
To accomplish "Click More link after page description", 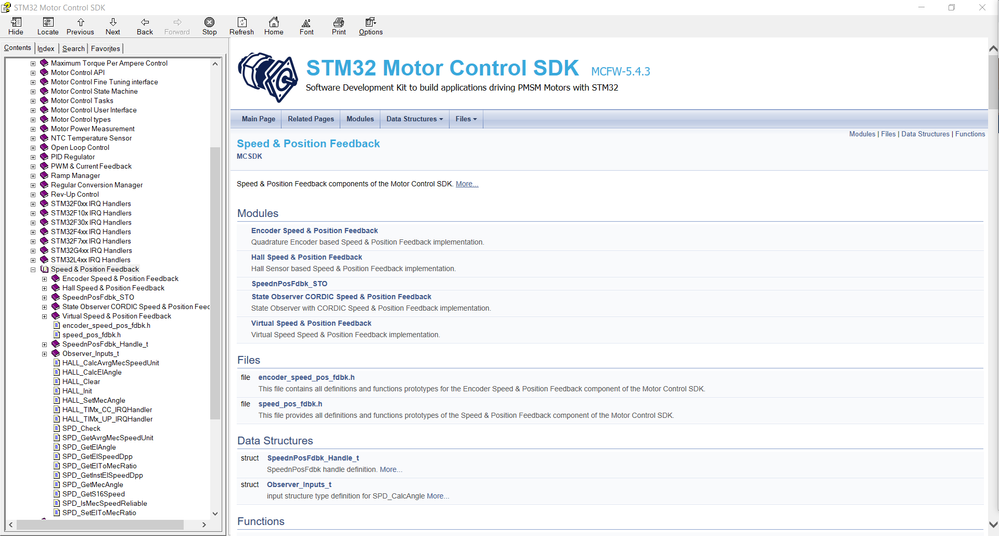I will [x=466, y=184].
